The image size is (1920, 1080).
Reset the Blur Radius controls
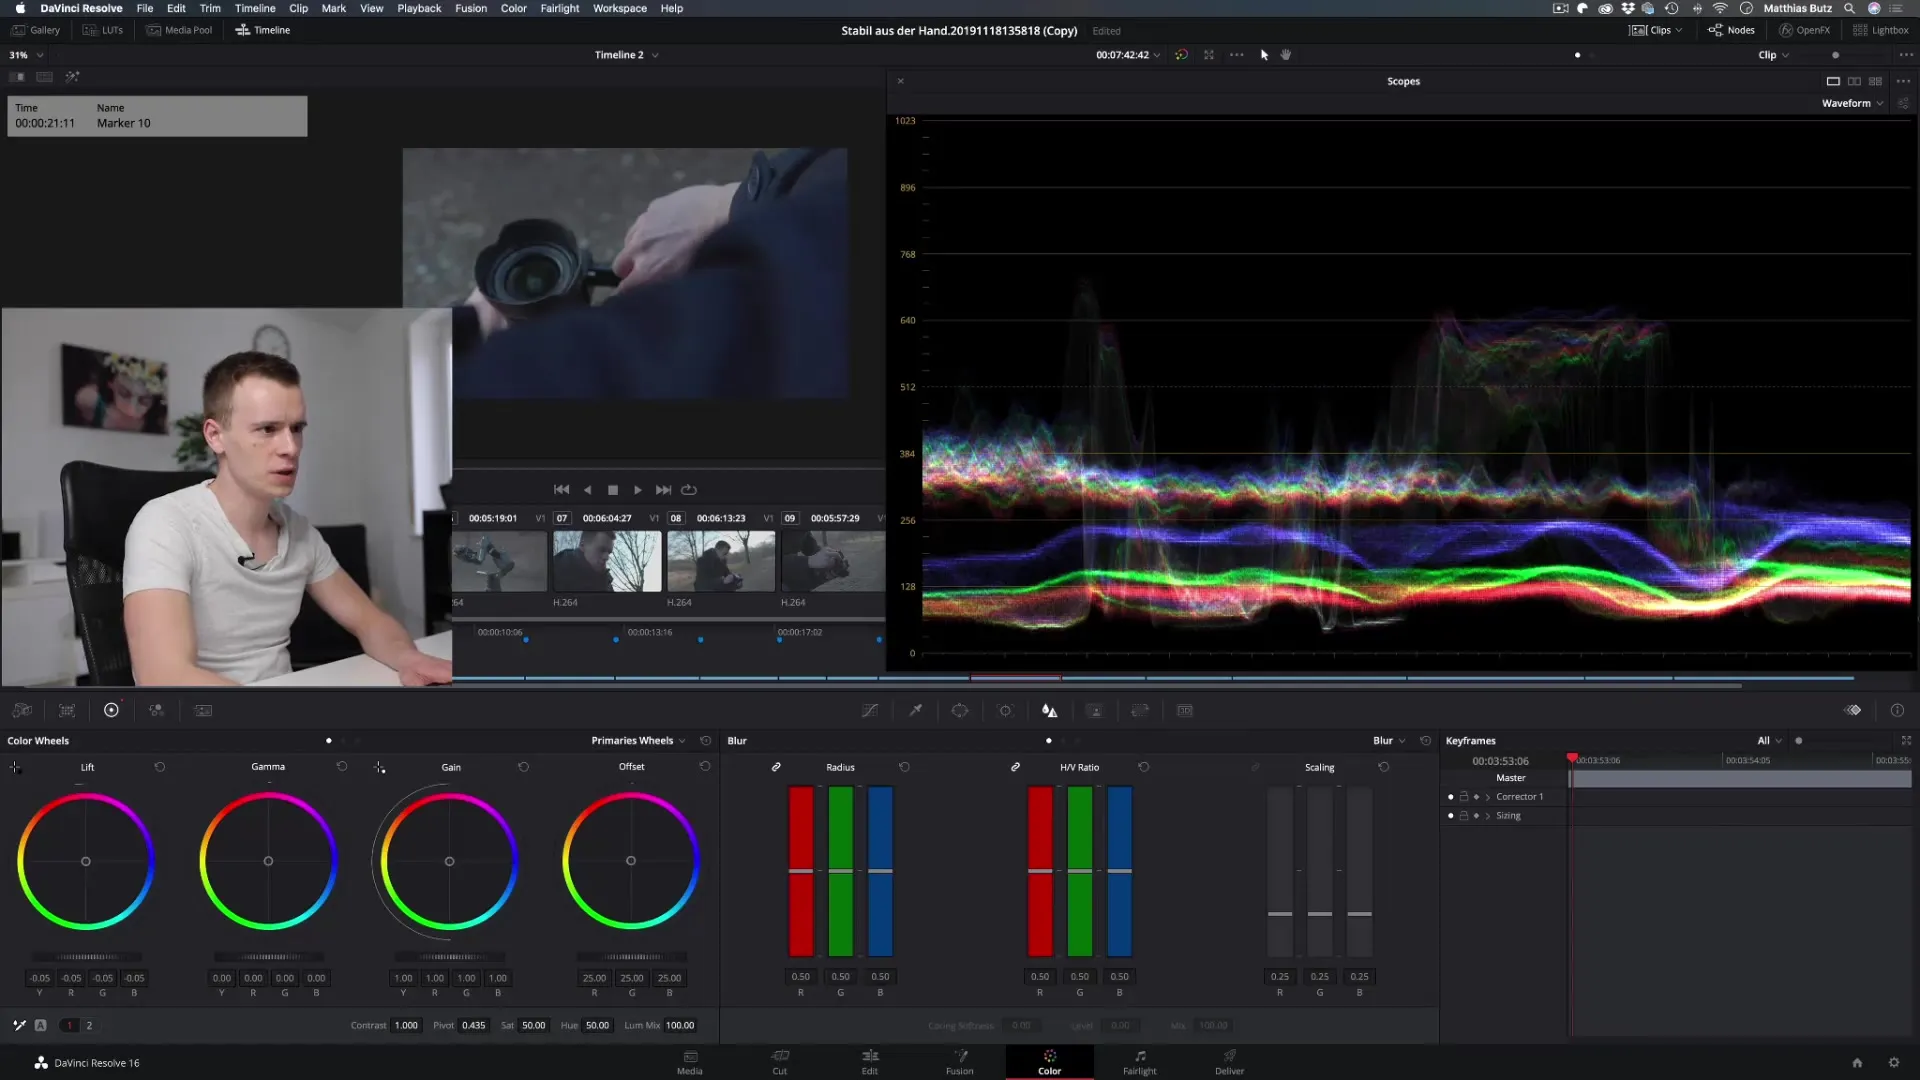(x=904, y=767)
